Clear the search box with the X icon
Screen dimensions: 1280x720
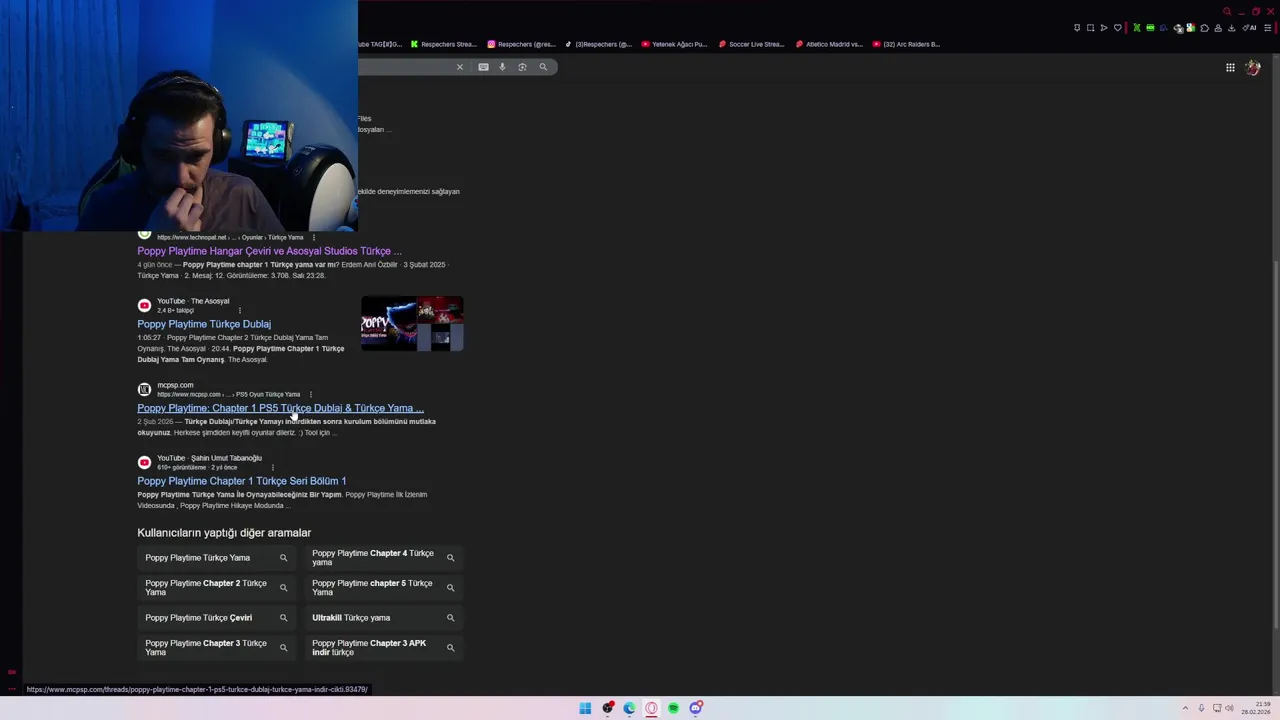(460, 67)
